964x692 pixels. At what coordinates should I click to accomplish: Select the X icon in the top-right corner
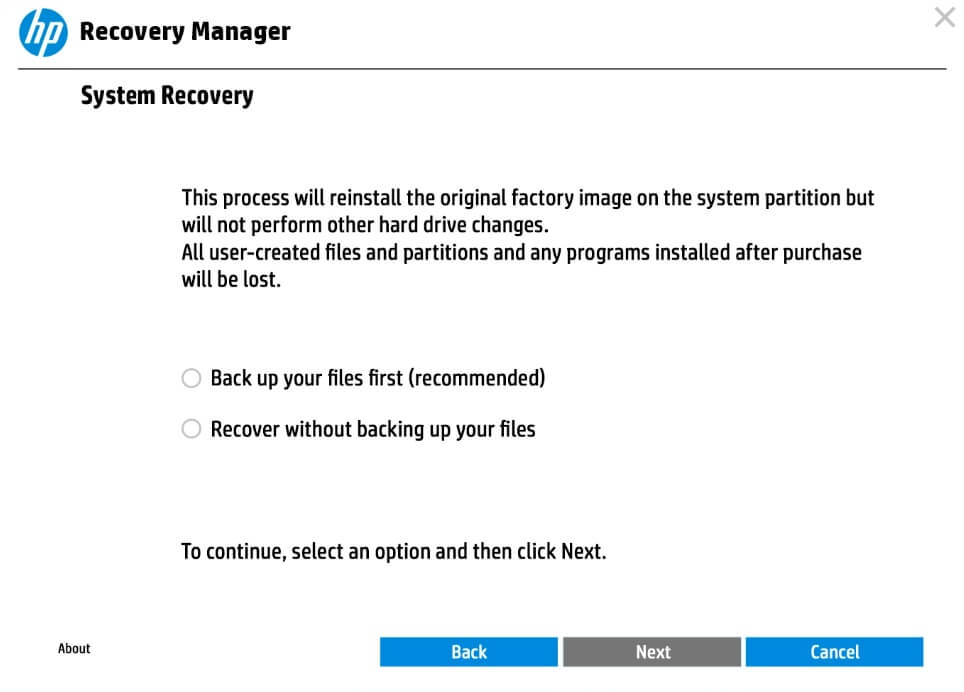point(944,17)
